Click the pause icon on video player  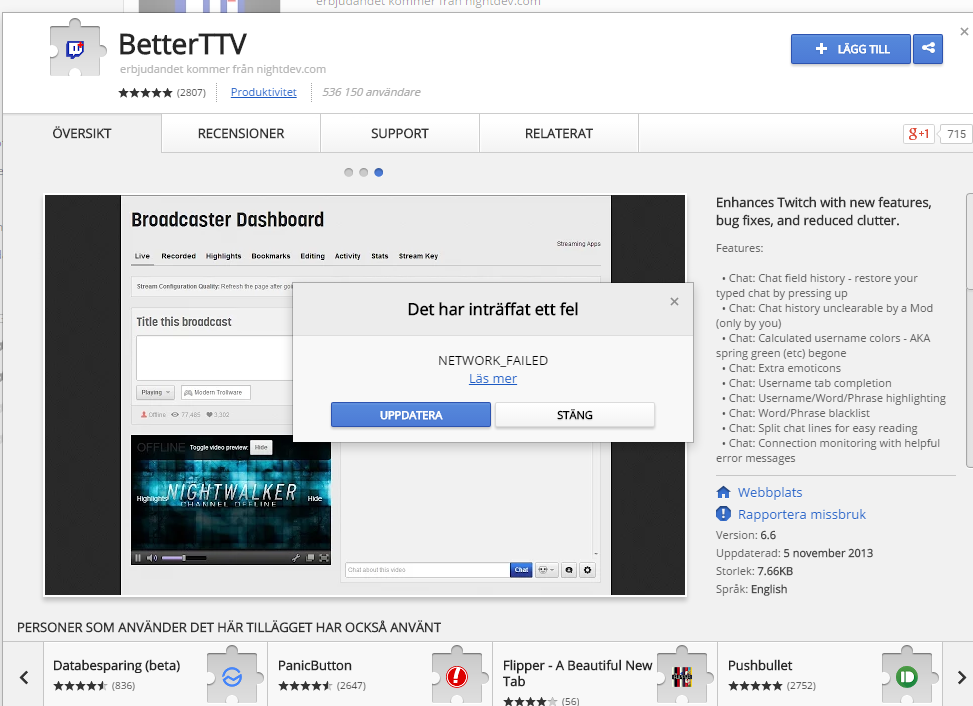138,558
